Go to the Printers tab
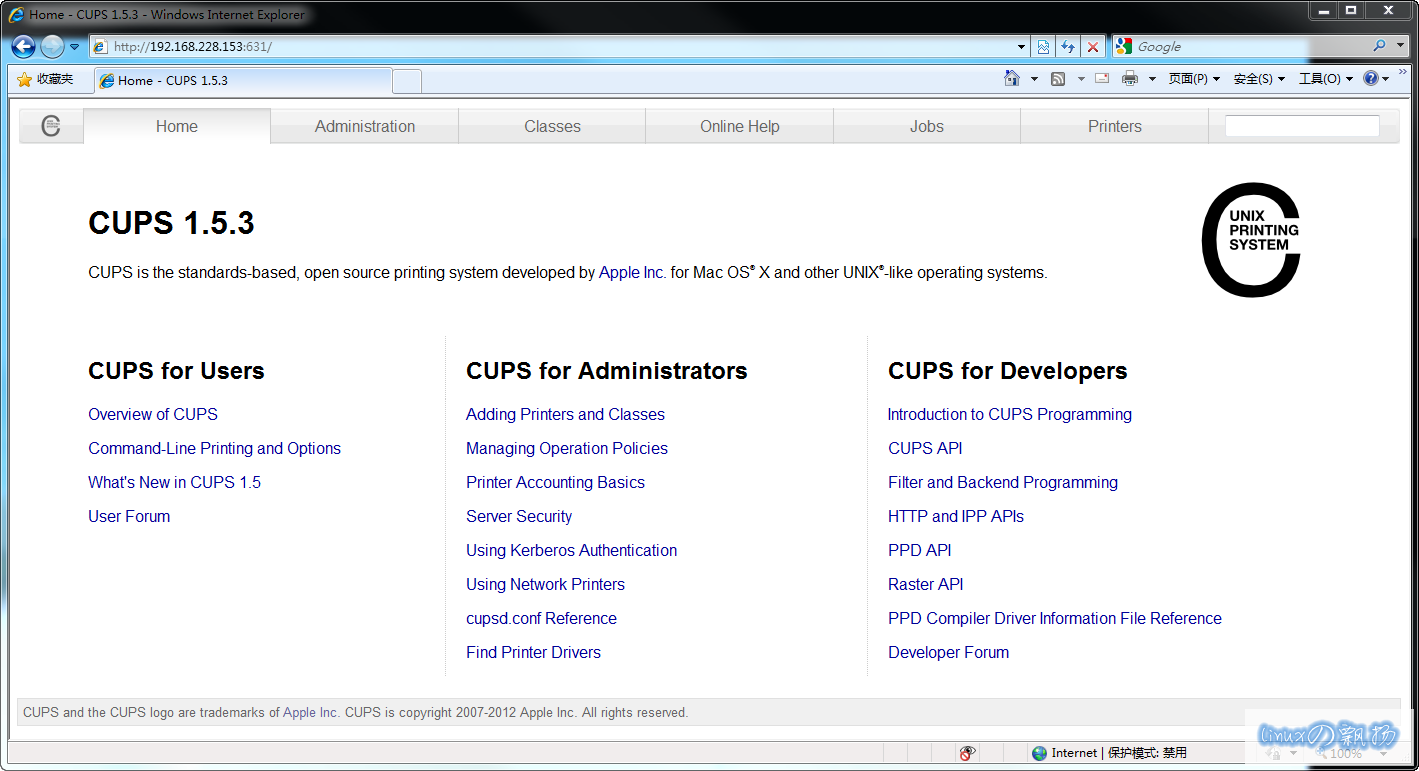 [x=1114, y=126]
